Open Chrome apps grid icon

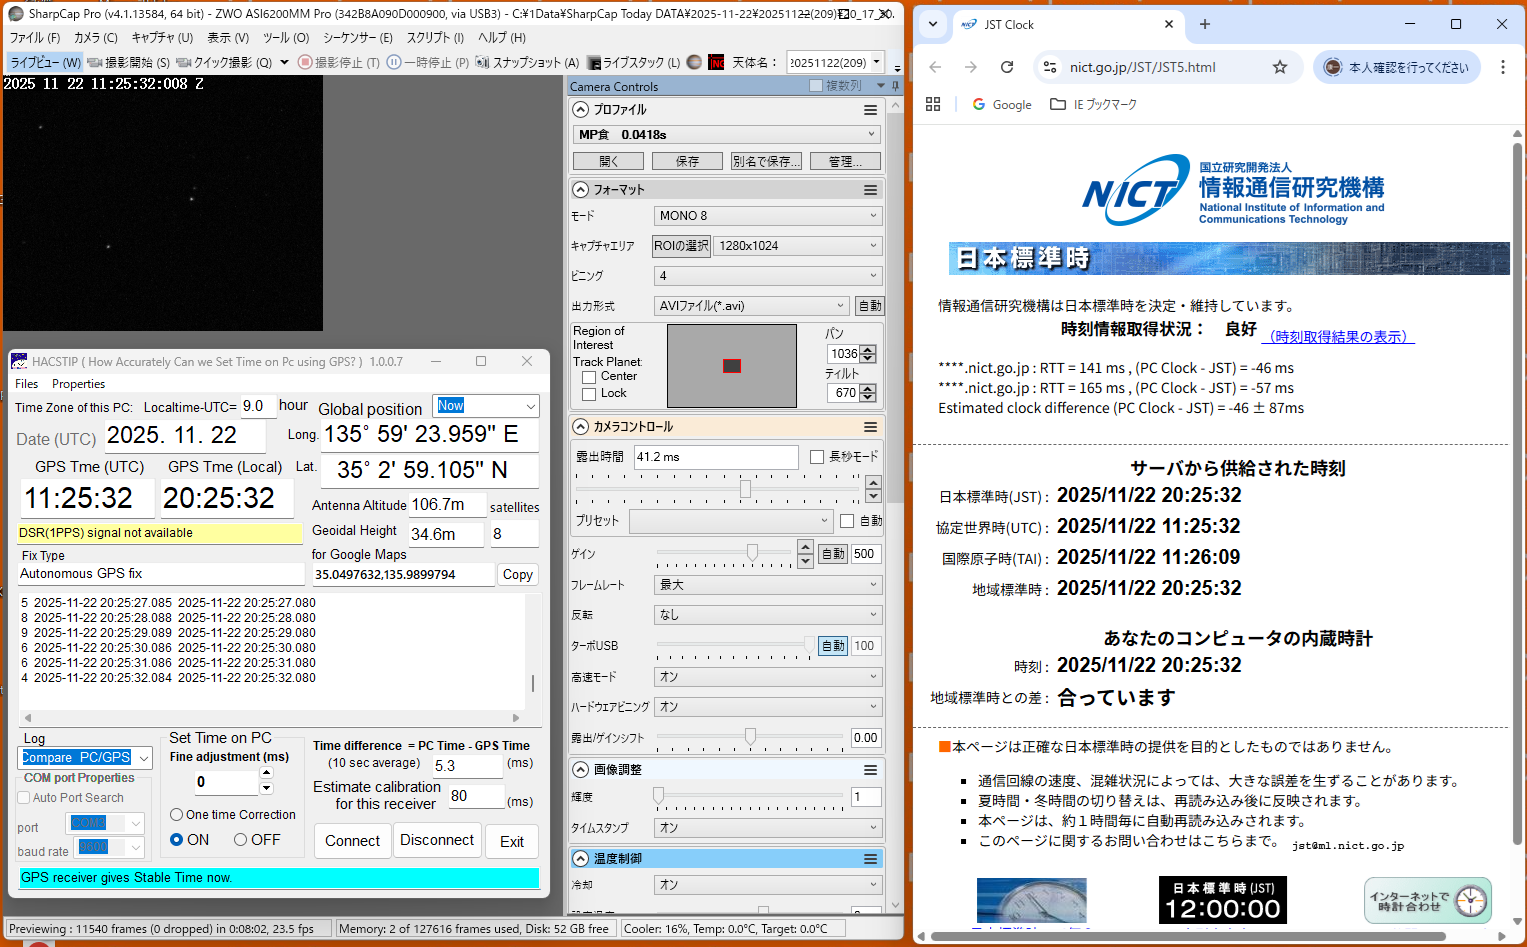(x=933, y=104)
